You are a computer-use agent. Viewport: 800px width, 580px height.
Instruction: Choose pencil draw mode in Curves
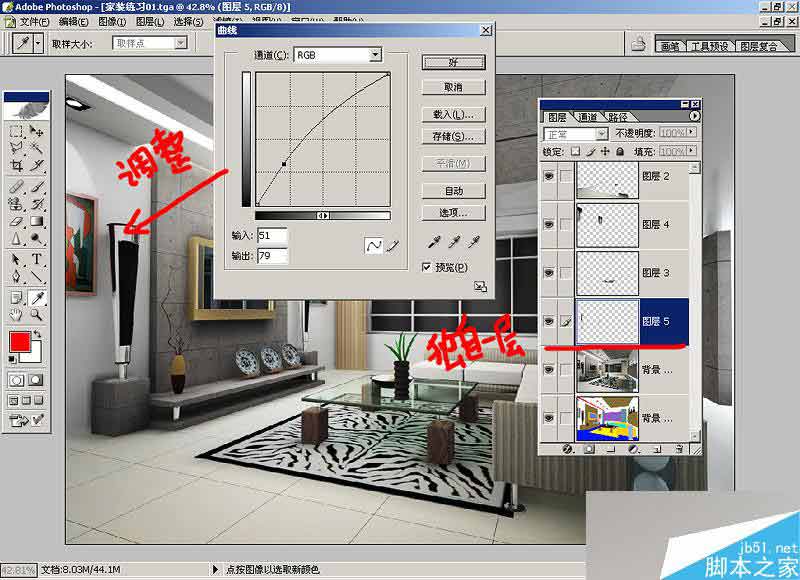click(392, 246)
